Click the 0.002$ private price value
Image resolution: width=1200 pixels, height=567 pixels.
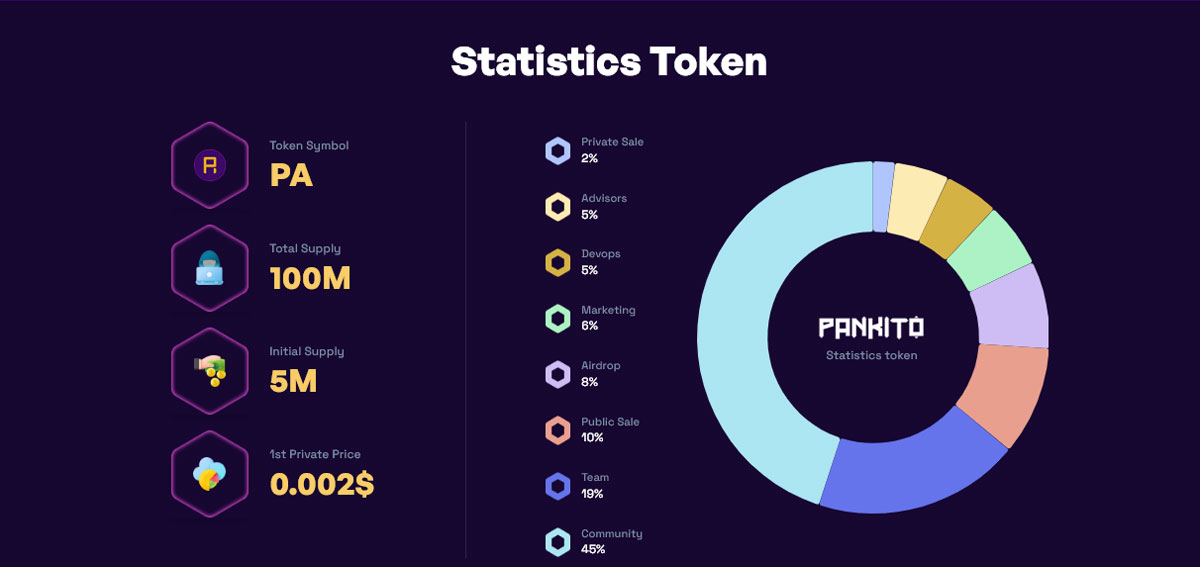click(x=322, y=485)
